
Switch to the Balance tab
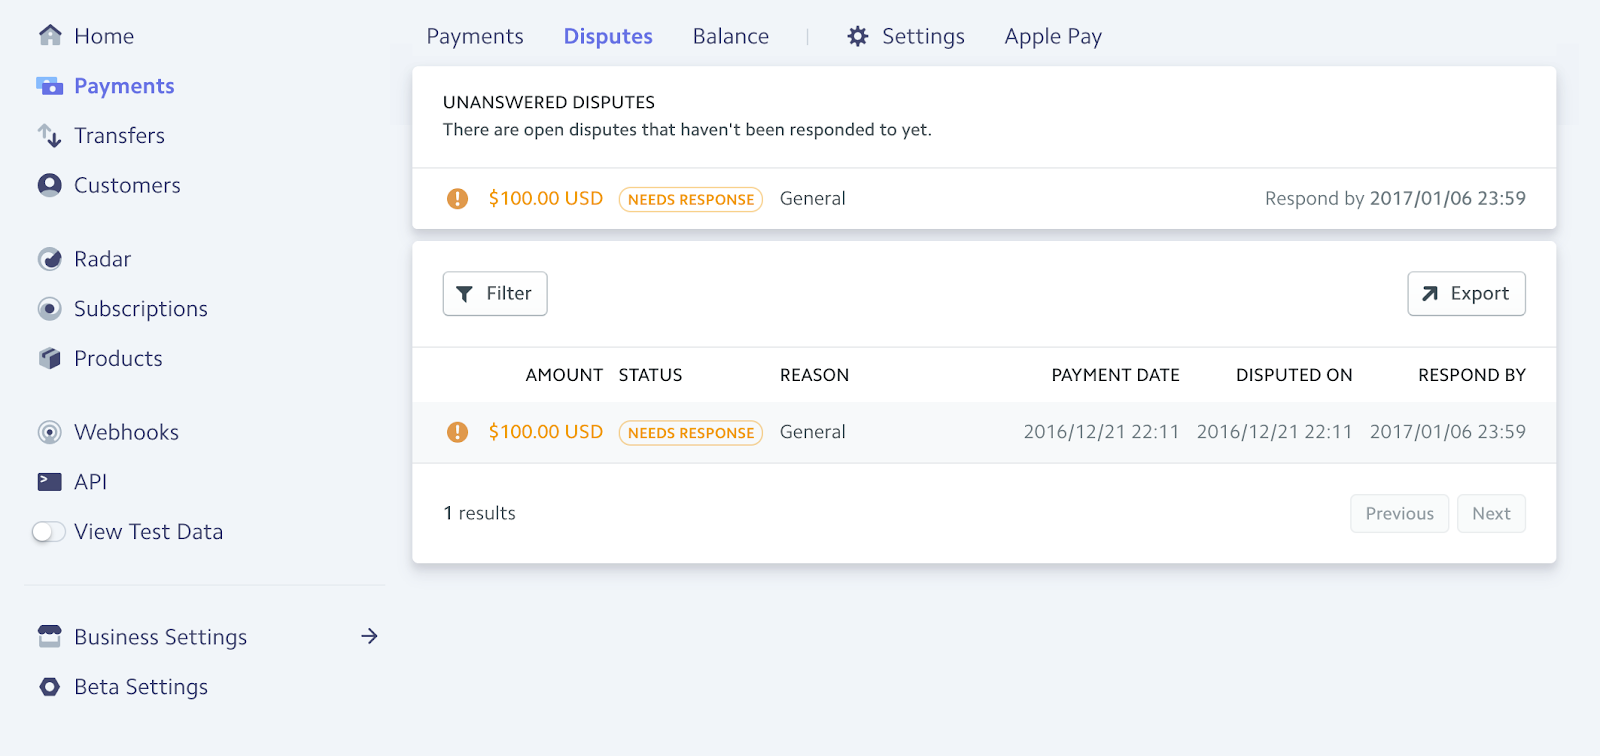pos(731,37)
